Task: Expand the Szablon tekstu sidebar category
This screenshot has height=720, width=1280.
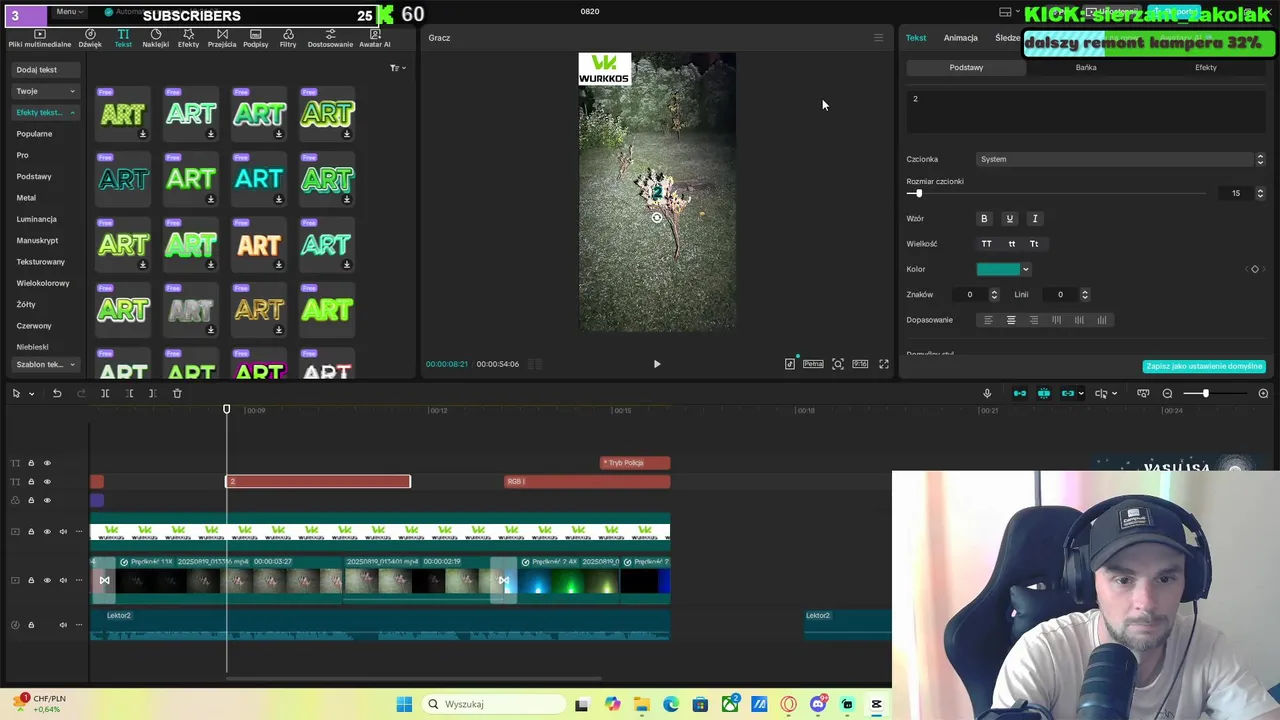Action: click(45, 364)
